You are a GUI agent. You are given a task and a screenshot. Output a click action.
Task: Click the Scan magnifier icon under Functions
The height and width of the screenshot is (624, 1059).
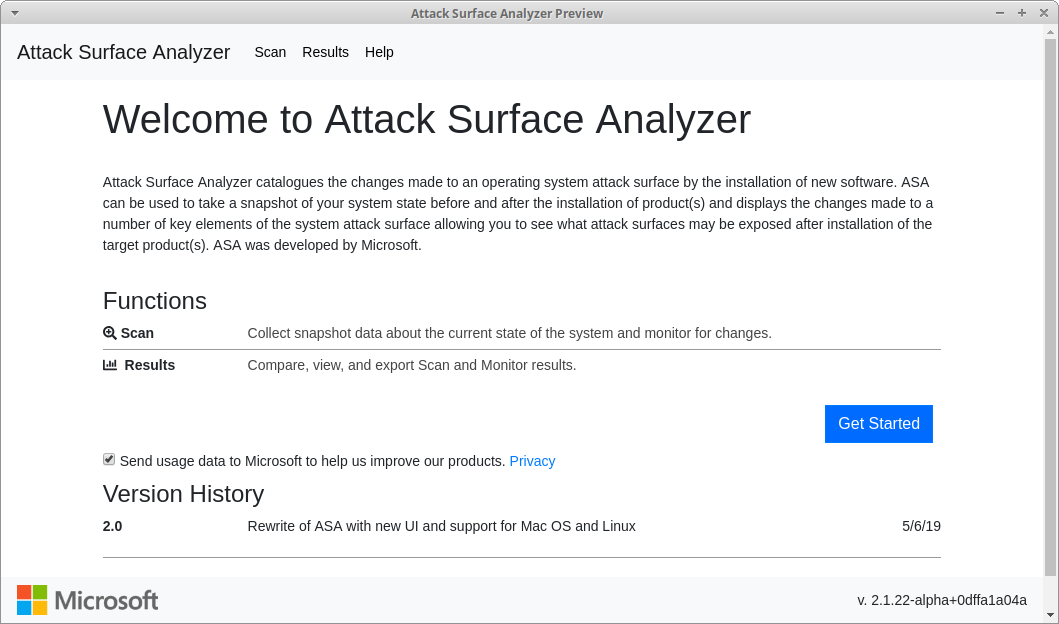click(x=110, y=333)
